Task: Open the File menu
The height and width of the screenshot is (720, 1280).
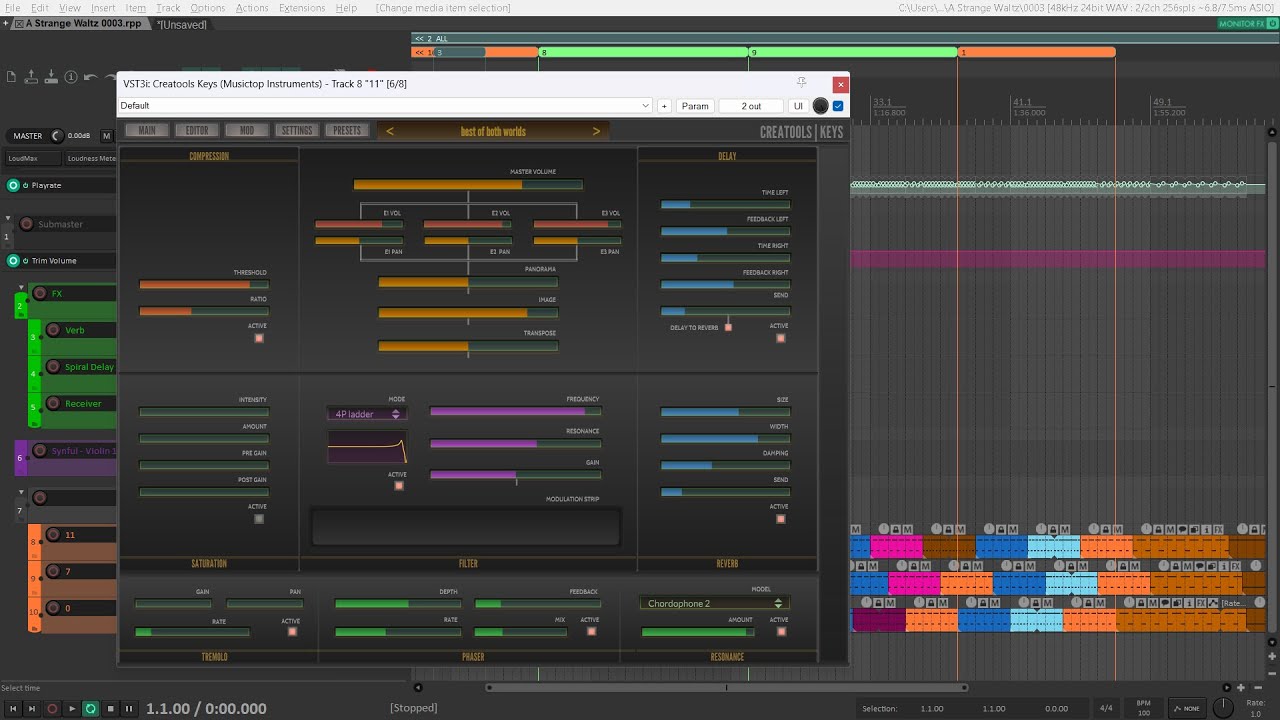Action: [x=12, y=8]
